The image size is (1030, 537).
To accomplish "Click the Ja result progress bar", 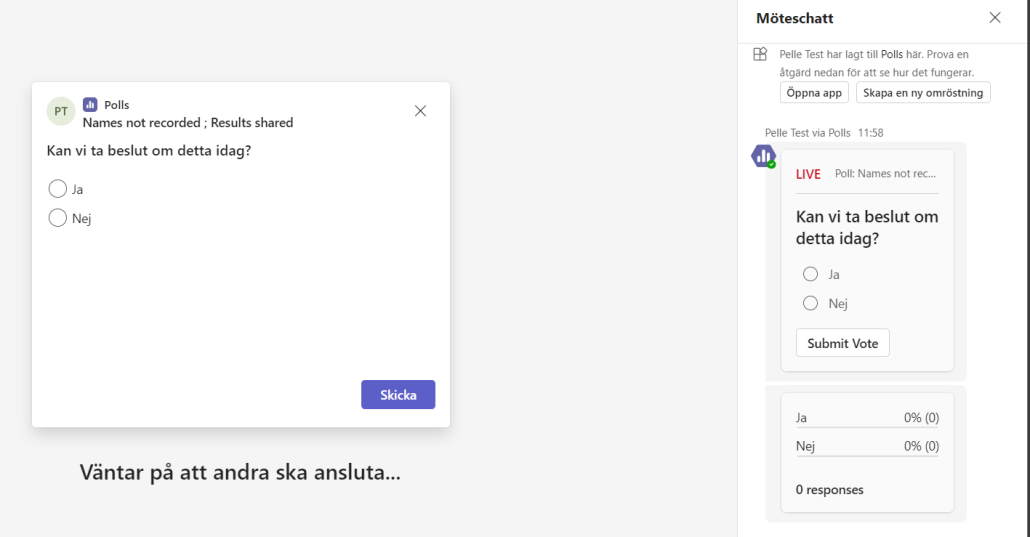I will pos(867,427).
